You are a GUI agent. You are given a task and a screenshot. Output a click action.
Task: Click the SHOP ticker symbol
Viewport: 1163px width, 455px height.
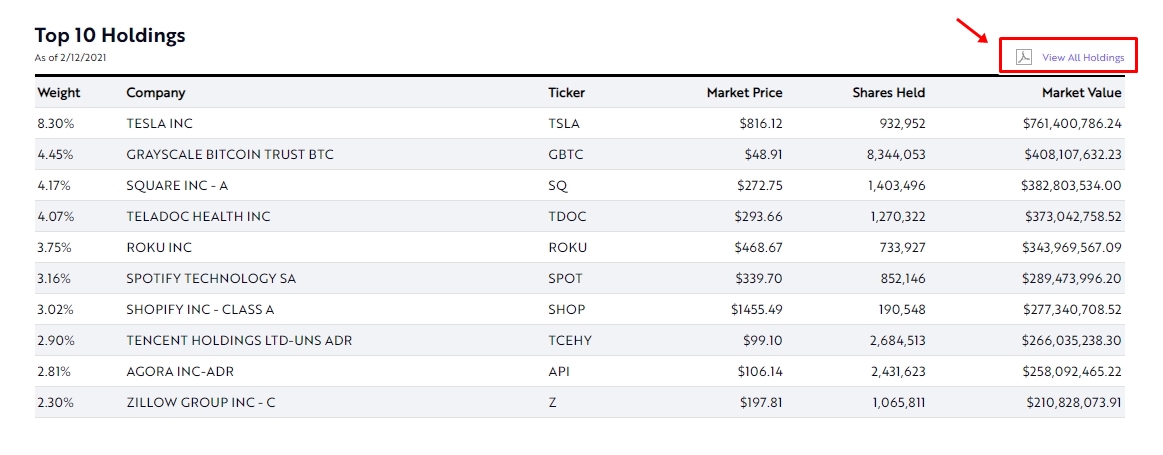[566, 310]
